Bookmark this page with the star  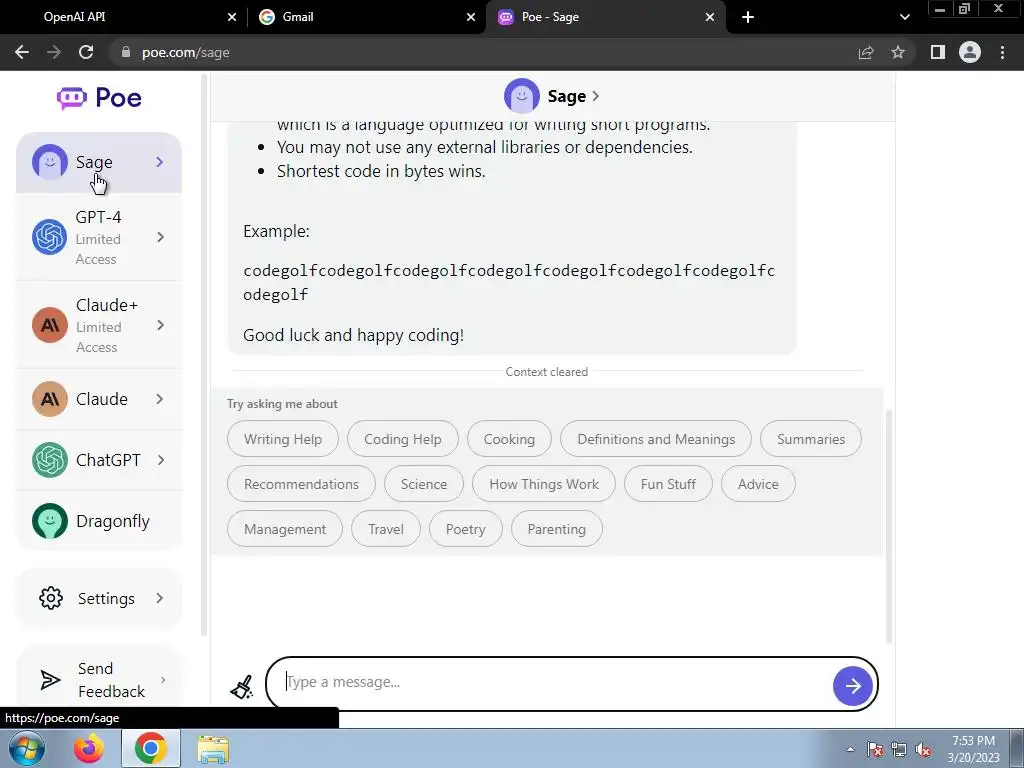click(x=898, y=52)
